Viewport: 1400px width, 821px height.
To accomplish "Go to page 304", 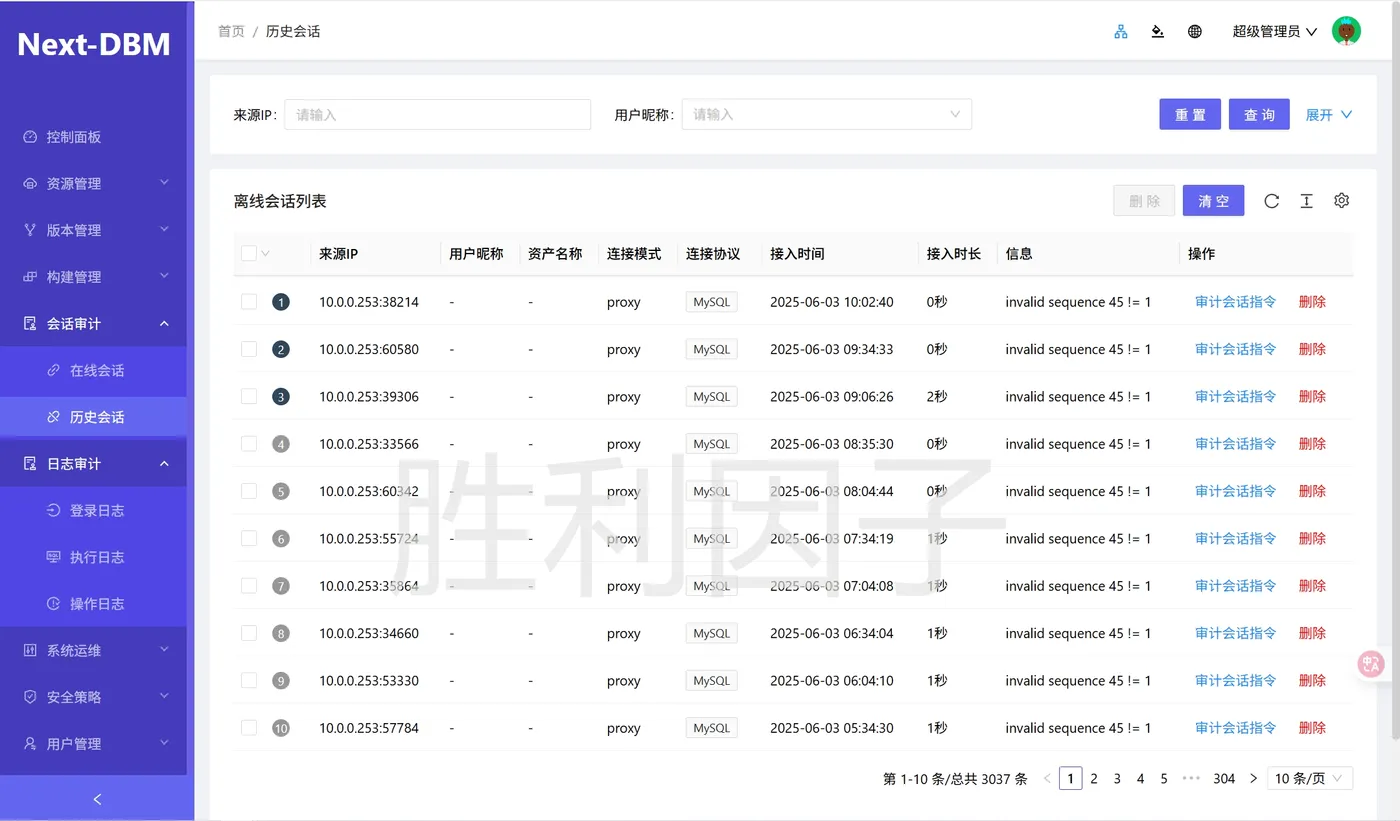I will 1224,778.
